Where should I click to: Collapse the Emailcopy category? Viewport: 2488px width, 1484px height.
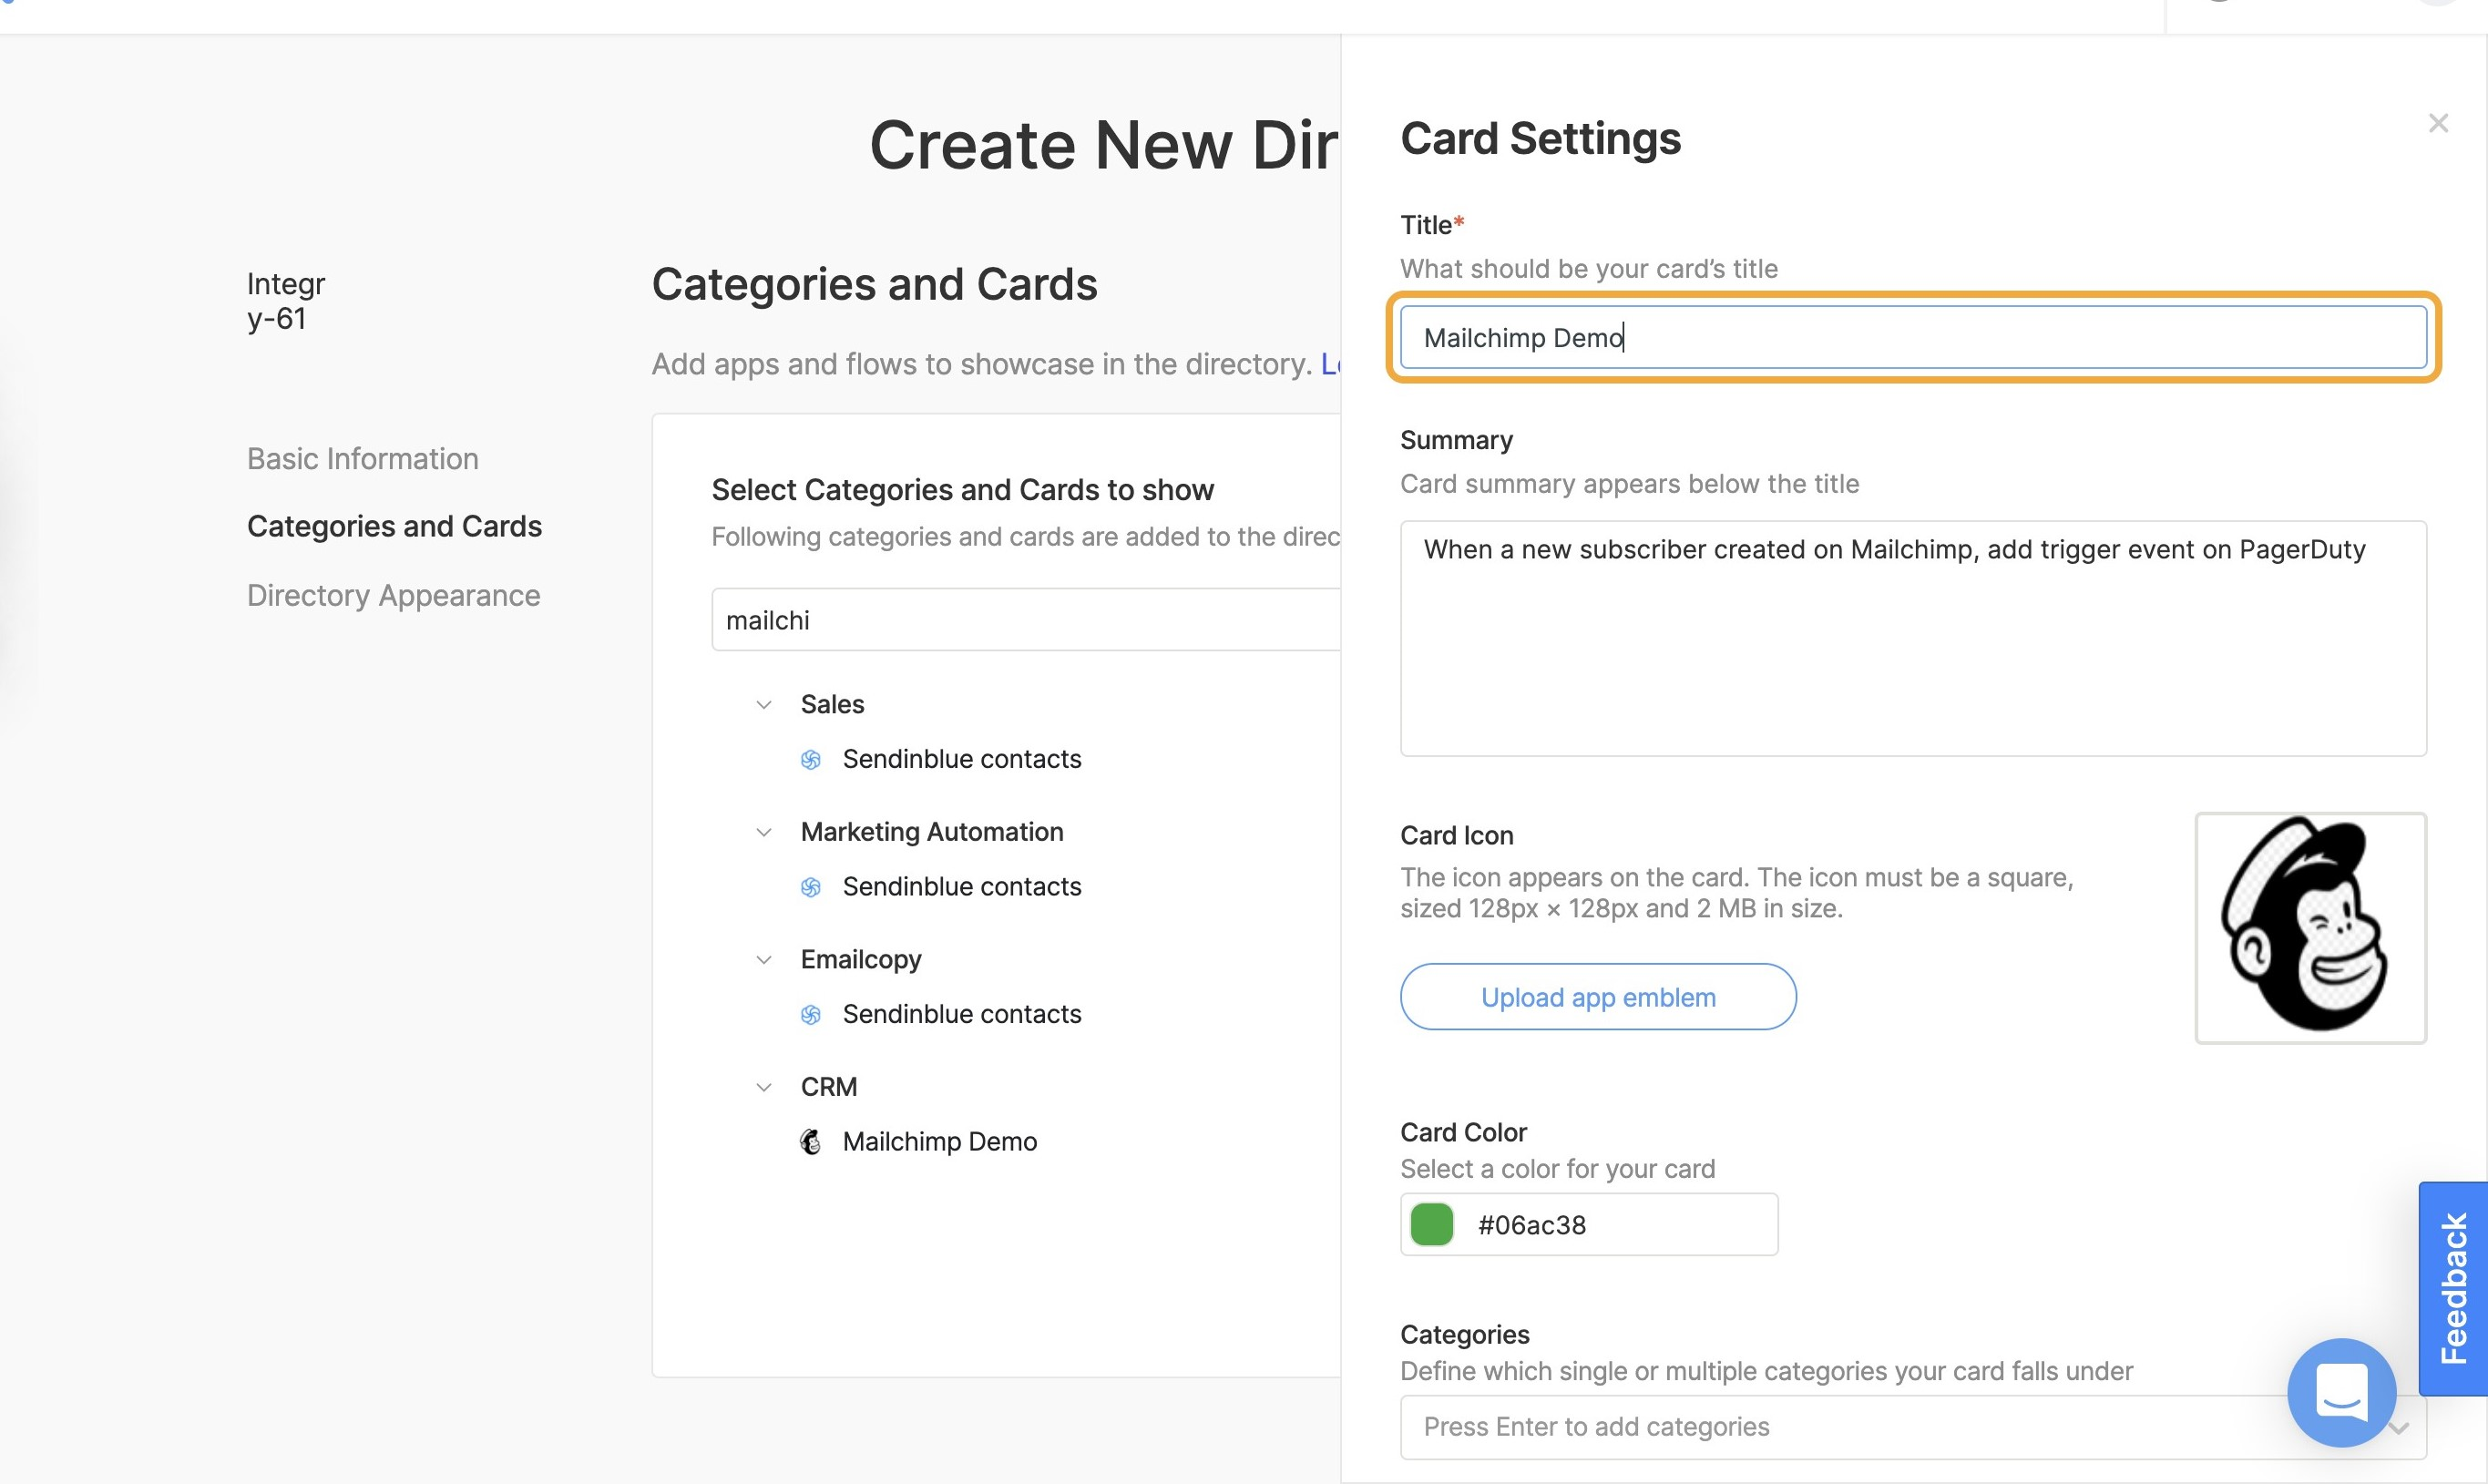tap(764, 959)
